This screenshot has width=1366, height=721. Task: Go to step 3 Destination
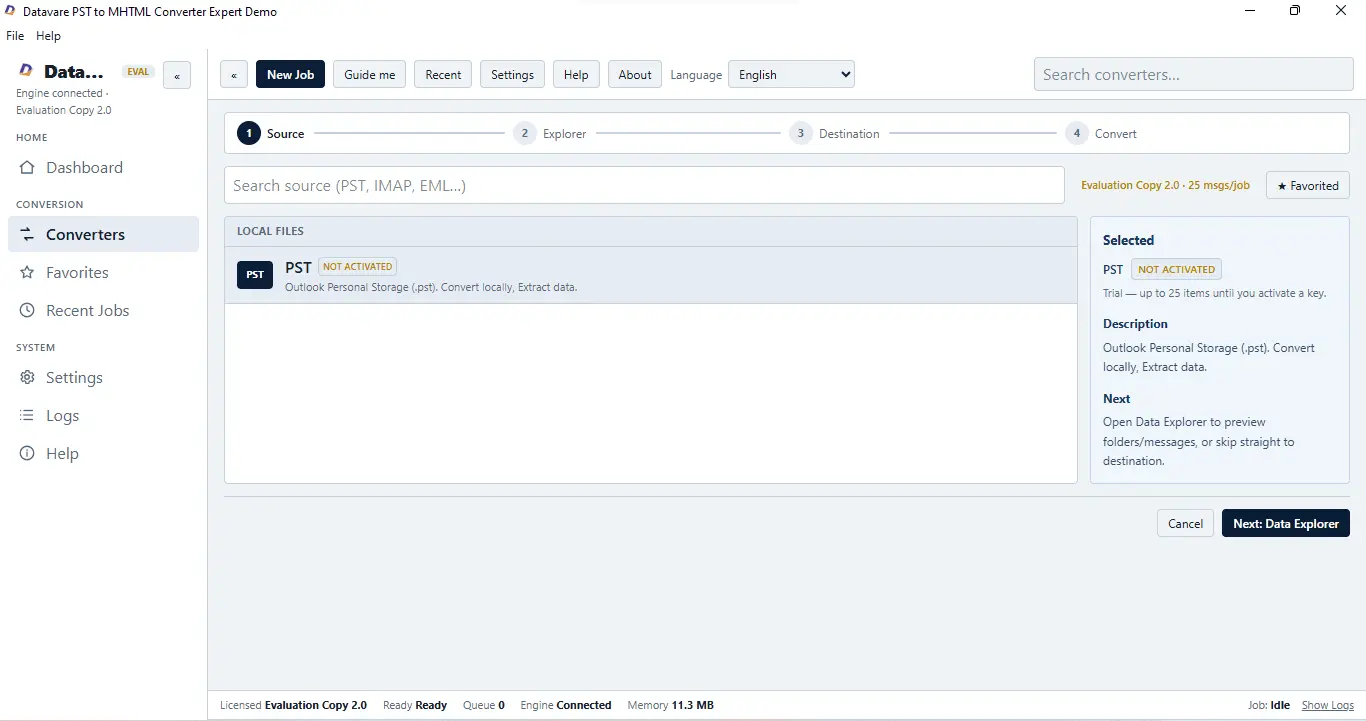click(834, 134)
